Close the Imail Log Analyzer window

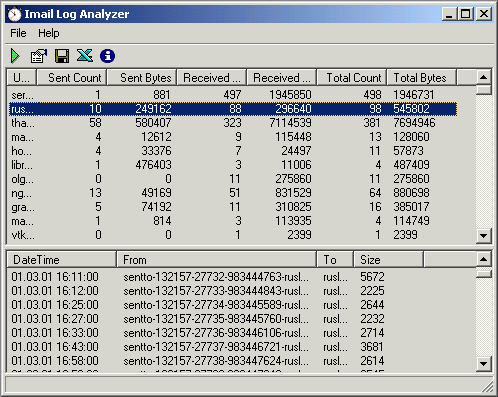(484, 14)
